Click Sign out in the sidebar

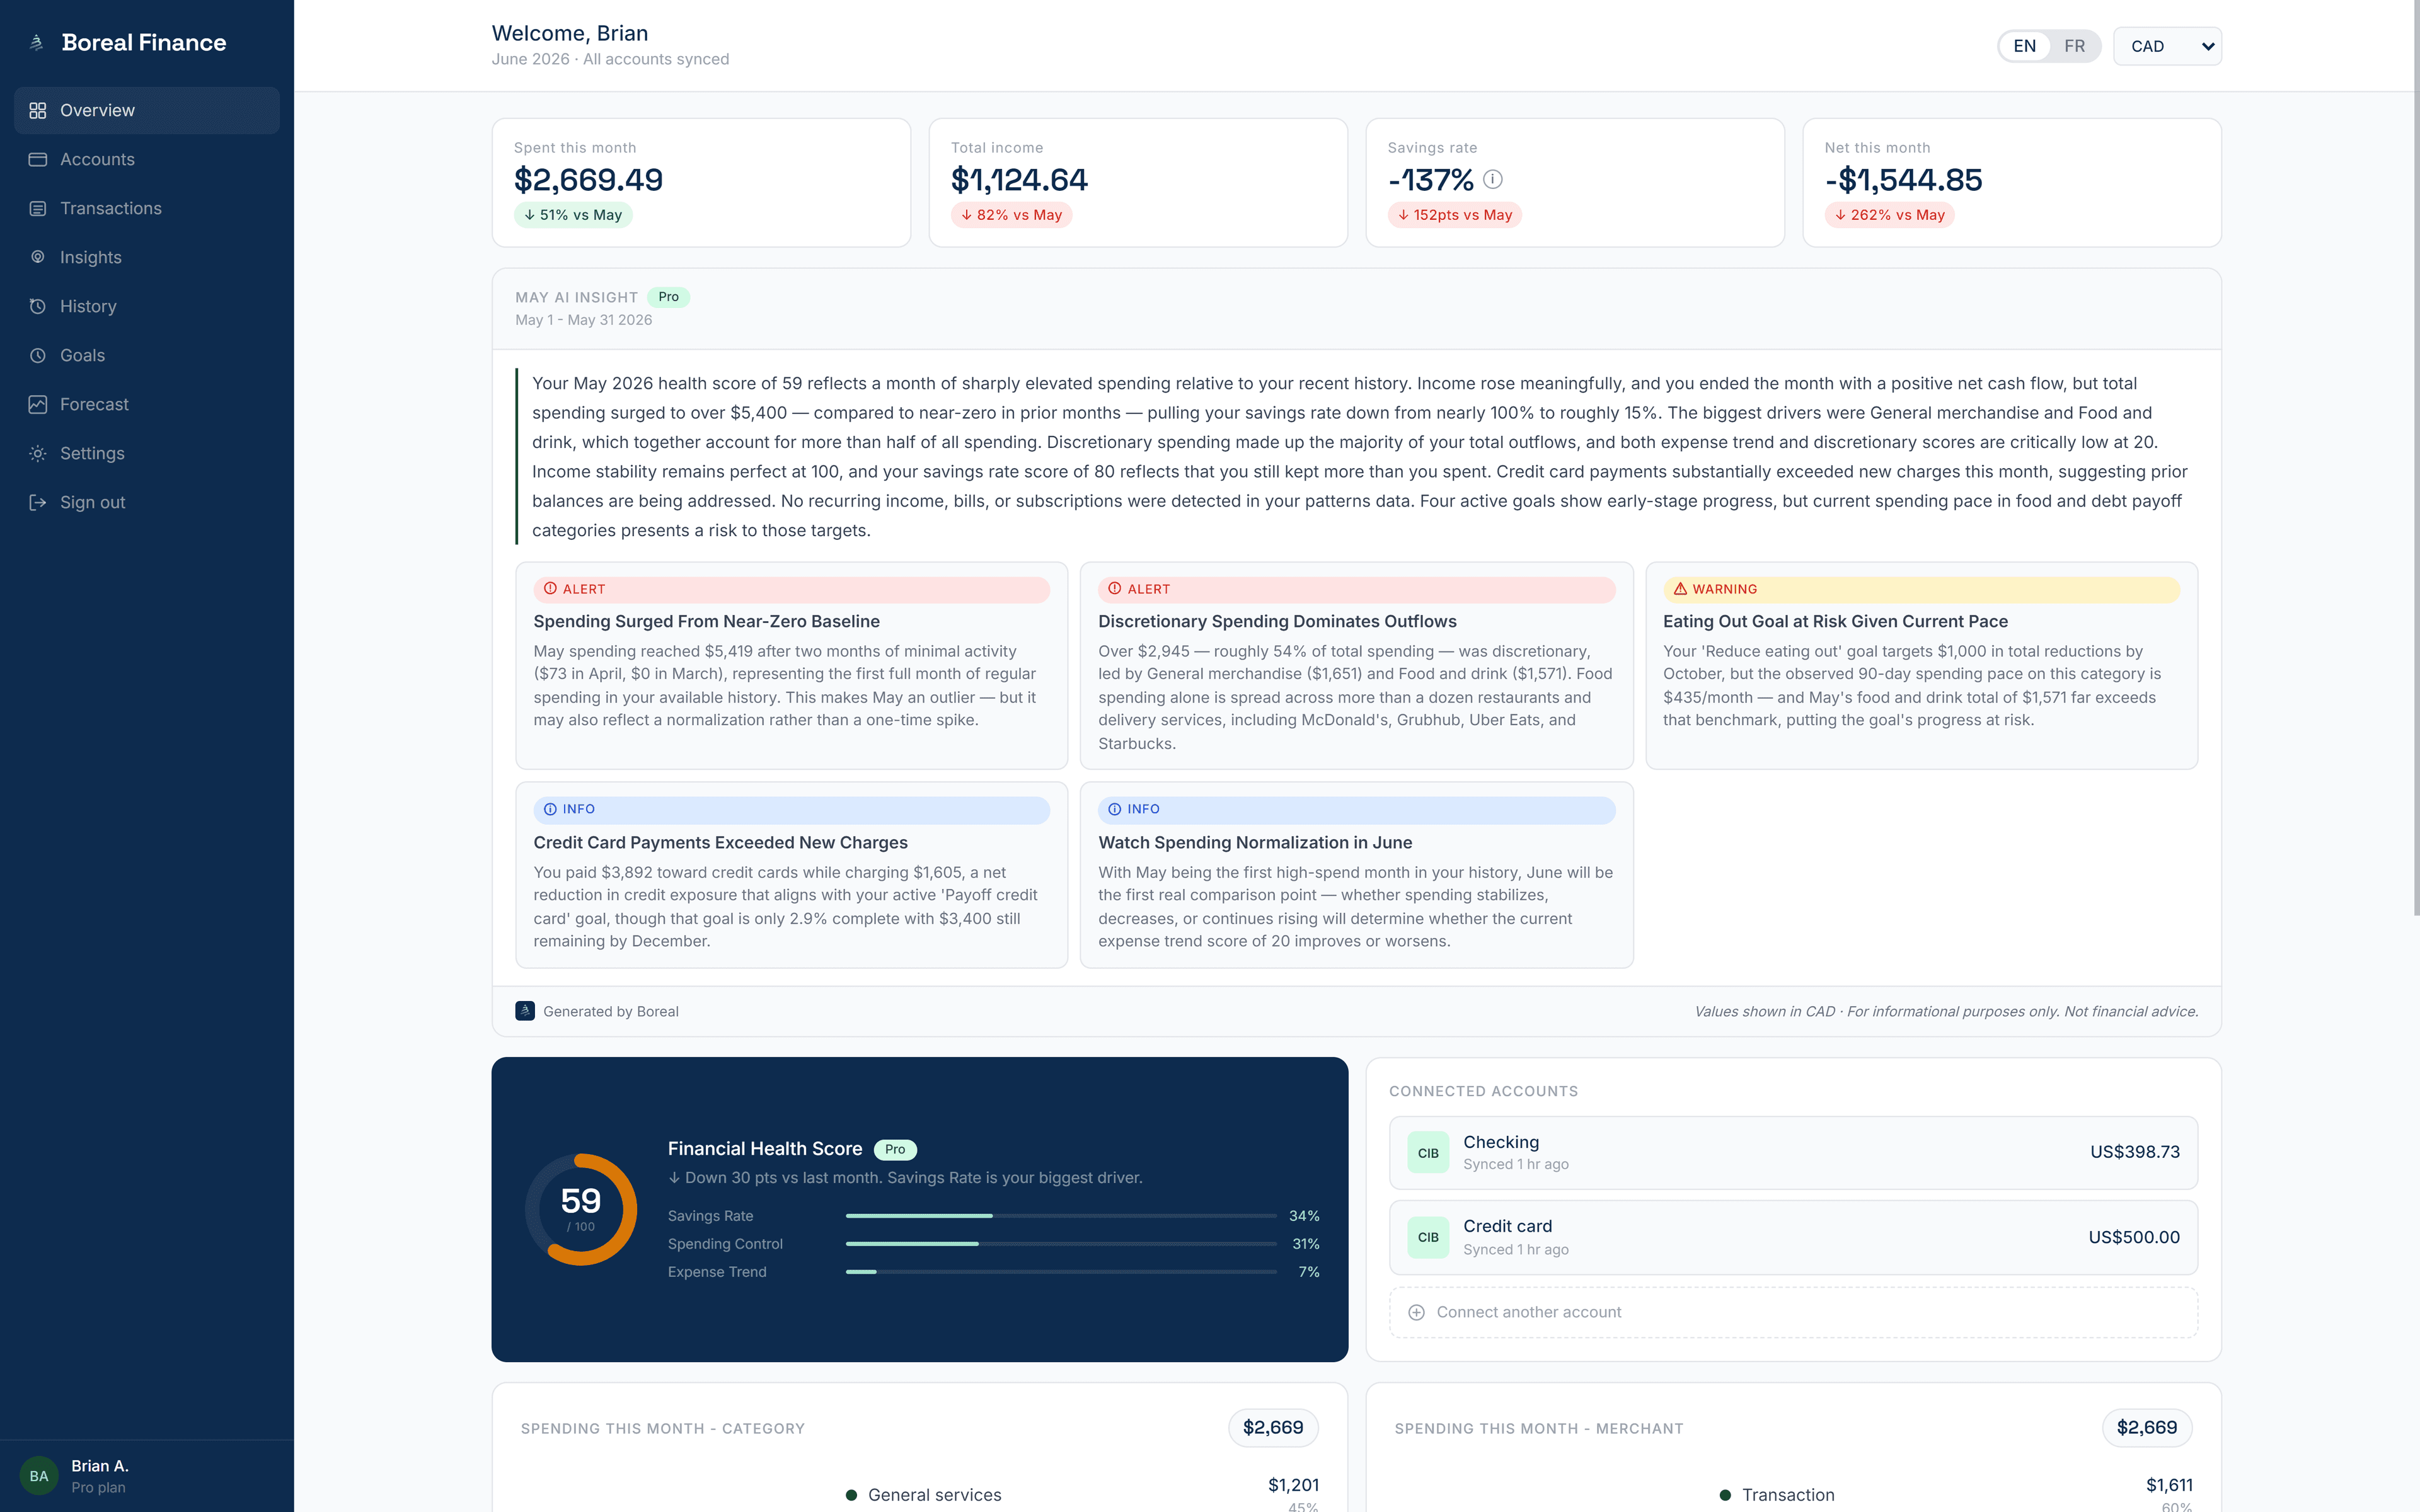coord(147,502)
